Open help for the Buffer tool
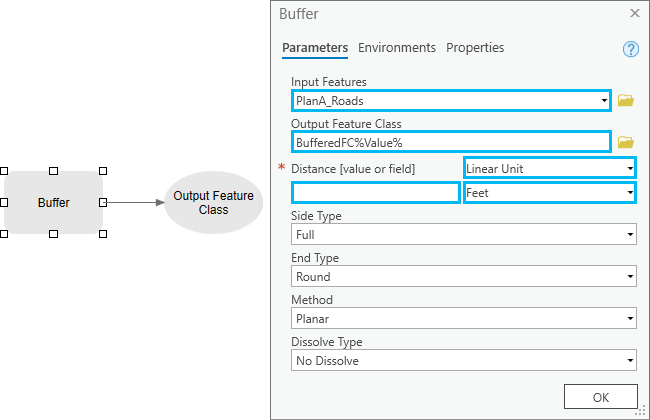Image resolution: width=650 pixels, height=420 pixels. point(630,49)
